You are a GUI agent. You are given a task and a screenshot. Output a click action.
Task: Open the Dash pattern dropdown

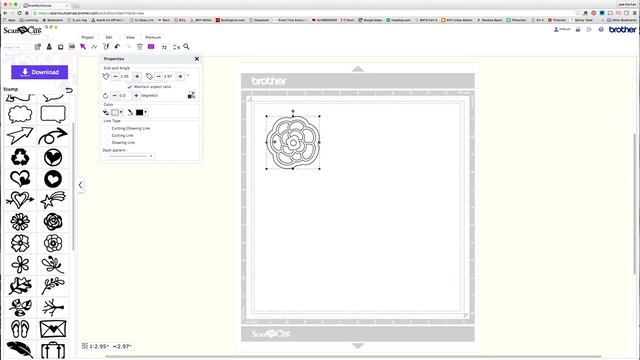[131, 156]
